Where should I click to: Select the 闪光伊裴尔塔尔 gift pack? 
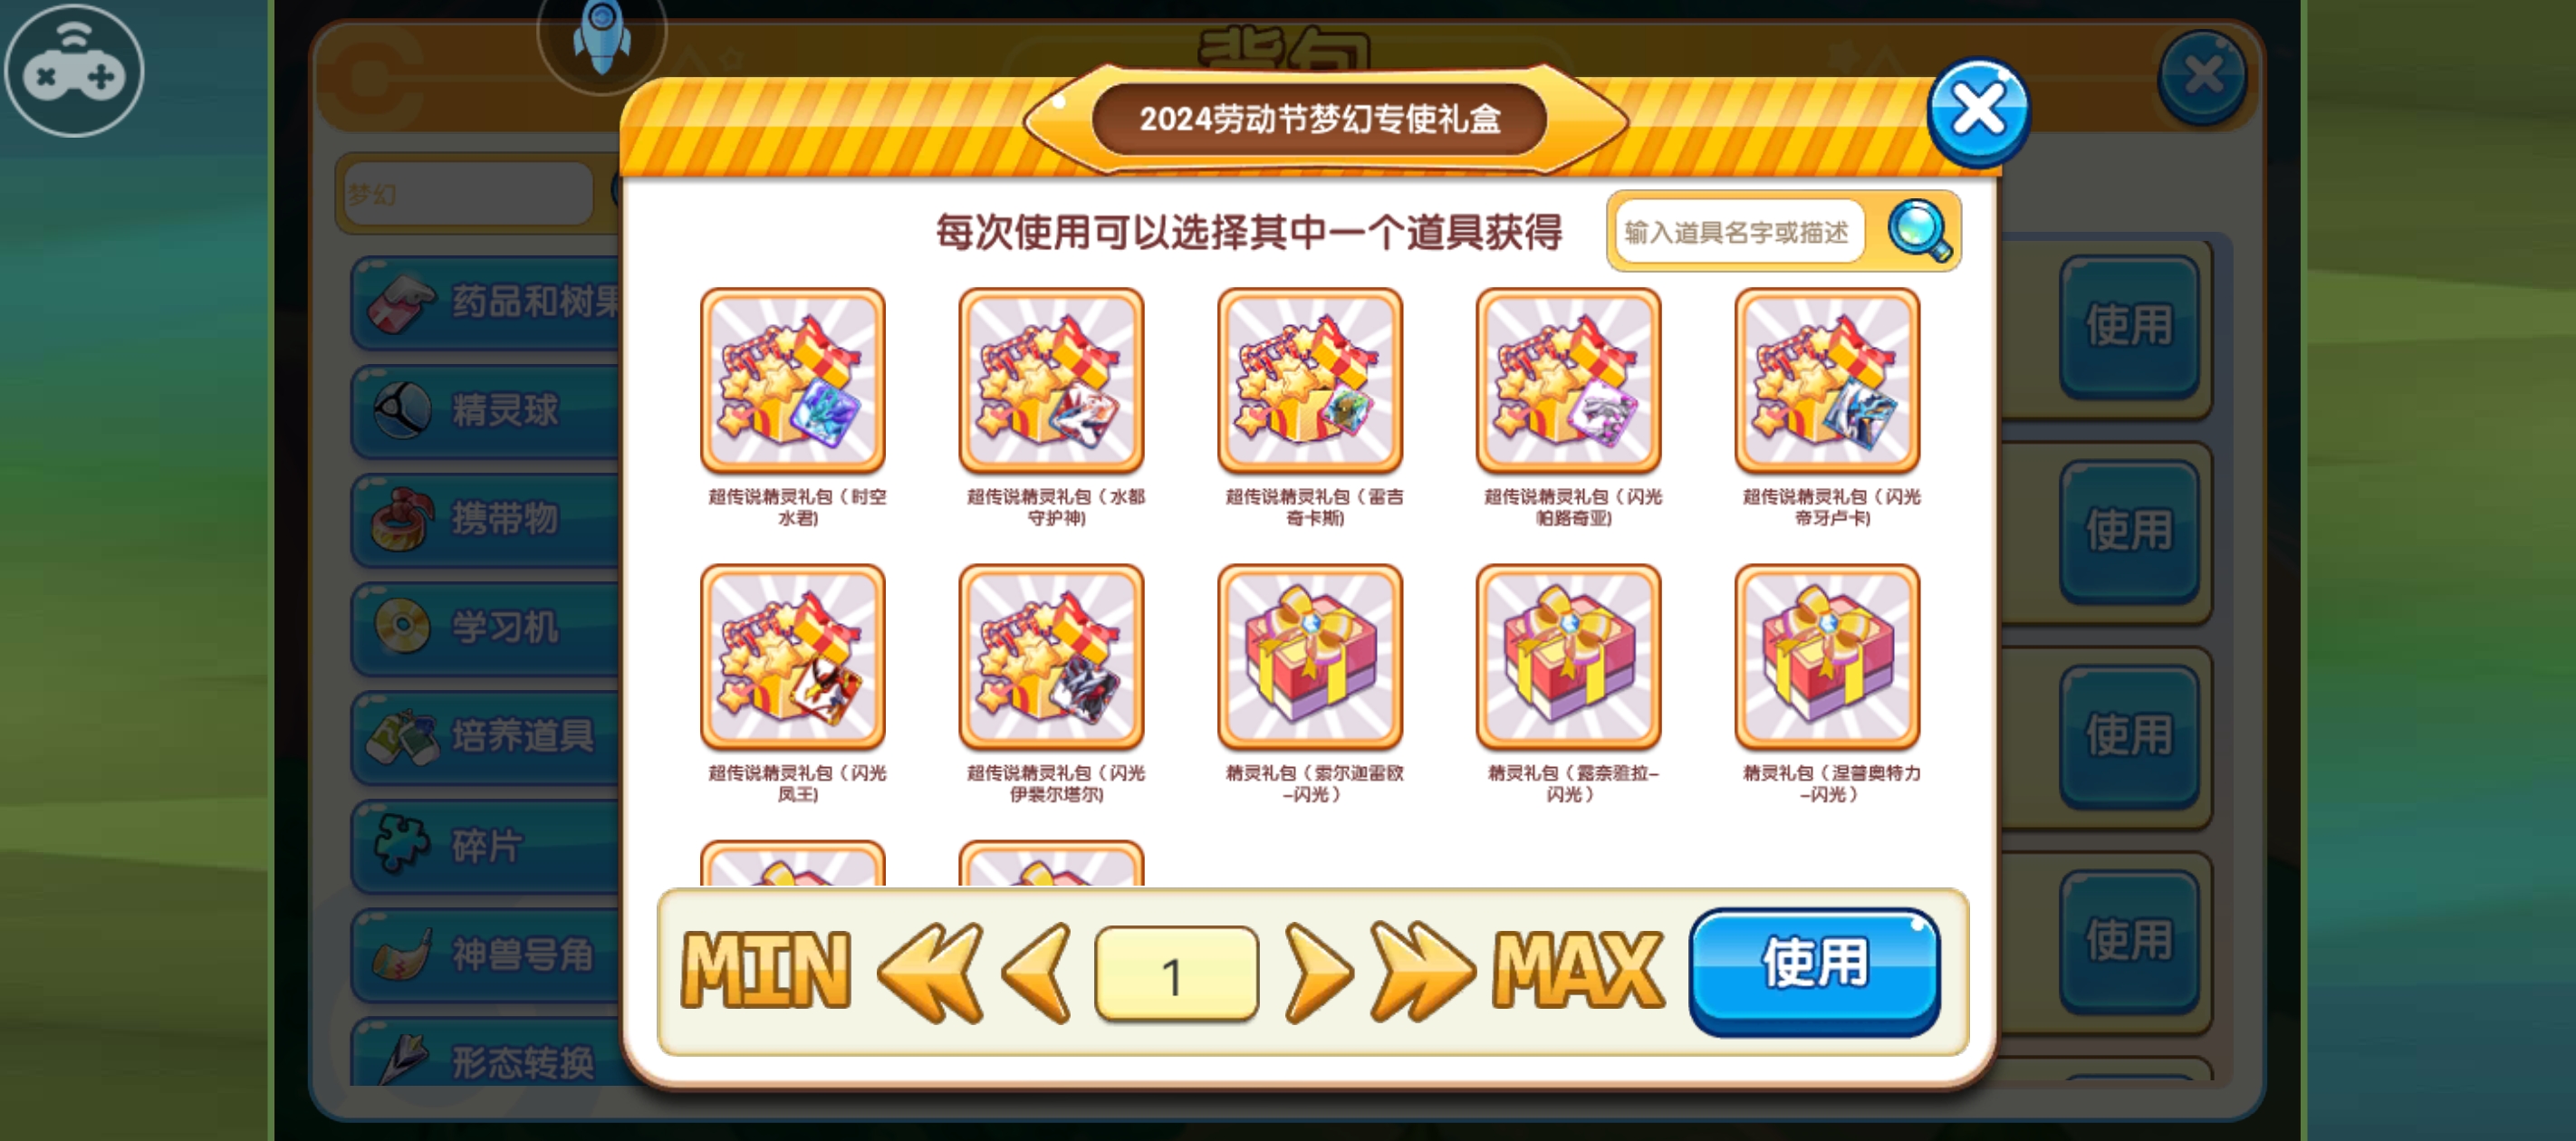coord(1051,657)
